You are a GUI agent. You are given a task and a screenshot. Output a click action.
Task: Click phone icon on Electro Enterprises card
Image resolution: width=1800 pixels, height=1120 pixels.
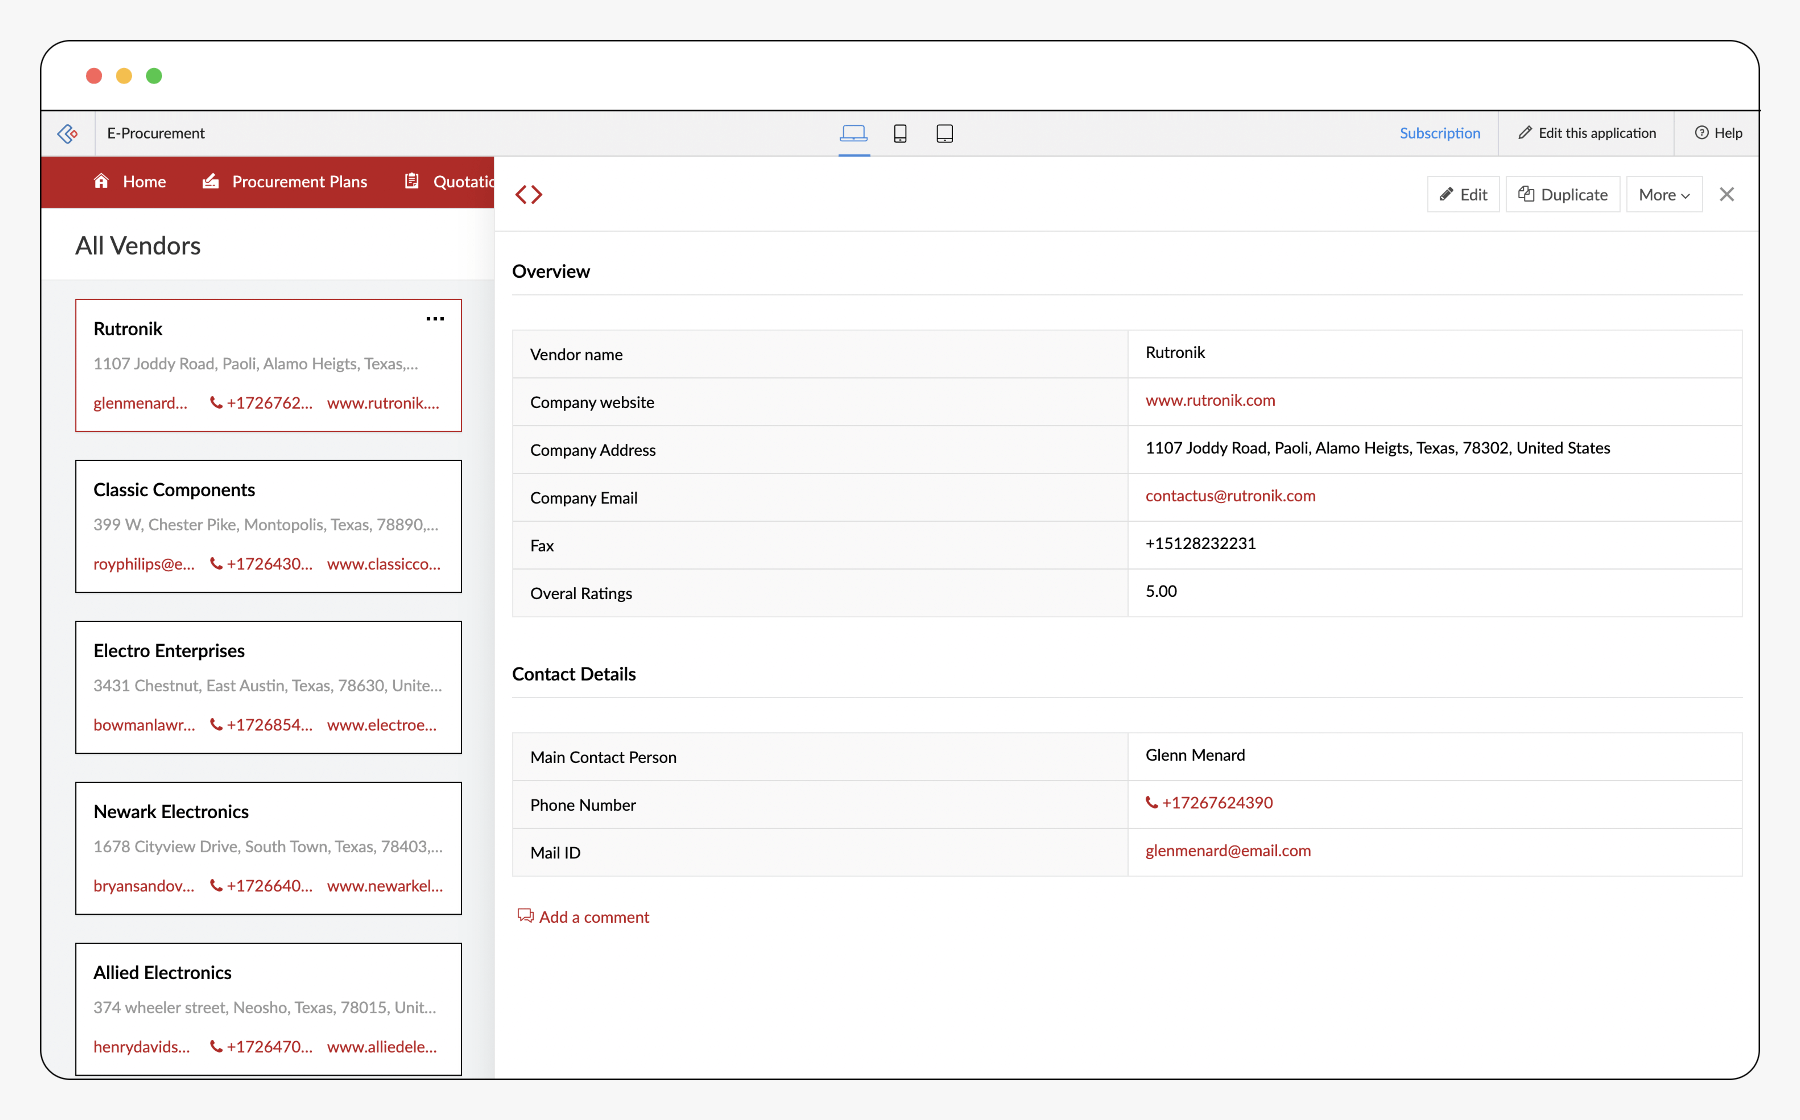click(x=216, y=725)
